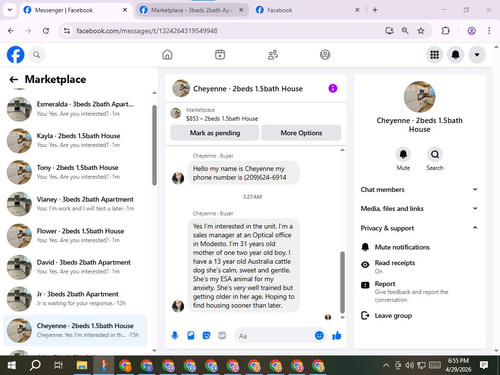This screenshot has height=375, width=500.
Task: Switch to the third Facebook tab
Action: [x=307, y=10]
